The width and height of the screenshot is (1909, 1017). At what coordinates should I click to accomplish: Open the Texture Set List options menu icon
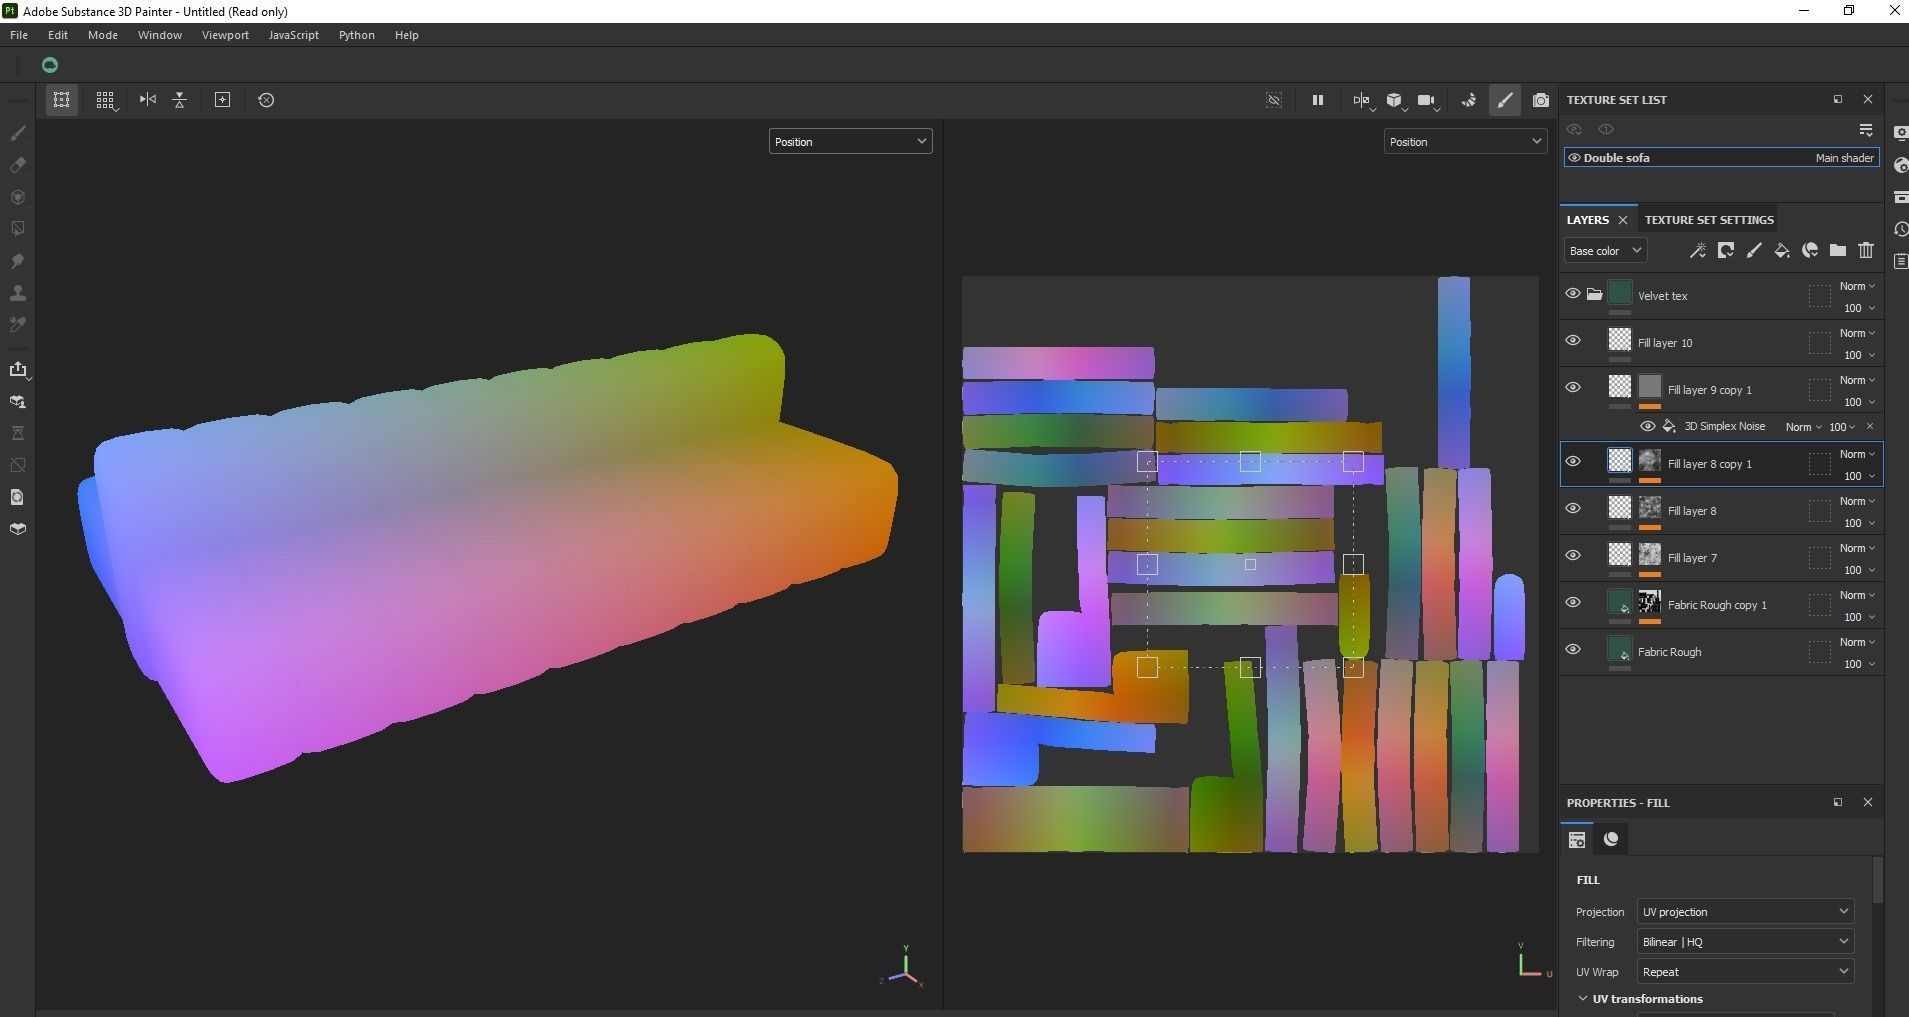tap(1866, 130)
